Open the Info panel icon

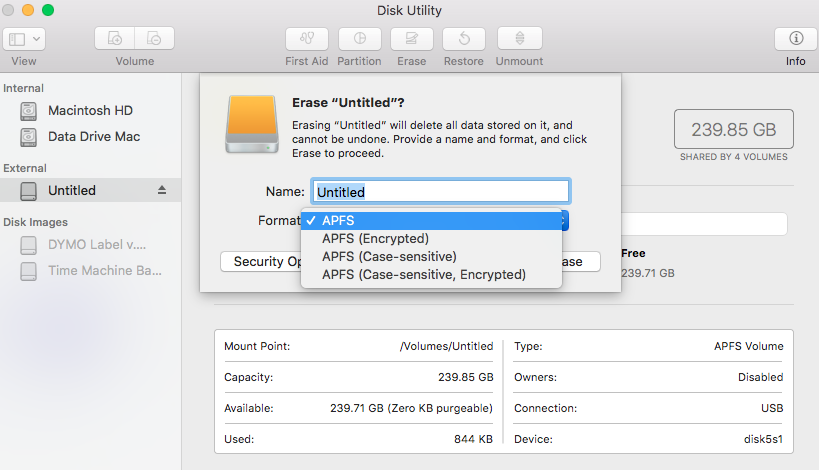coord(796,39)
